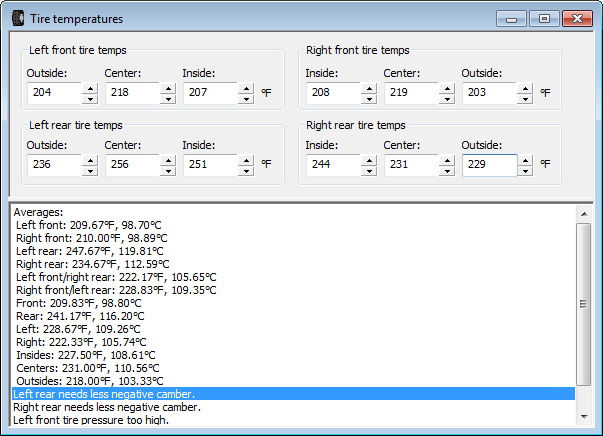Click results scrollbar down arrow

[x=584, y=416]
